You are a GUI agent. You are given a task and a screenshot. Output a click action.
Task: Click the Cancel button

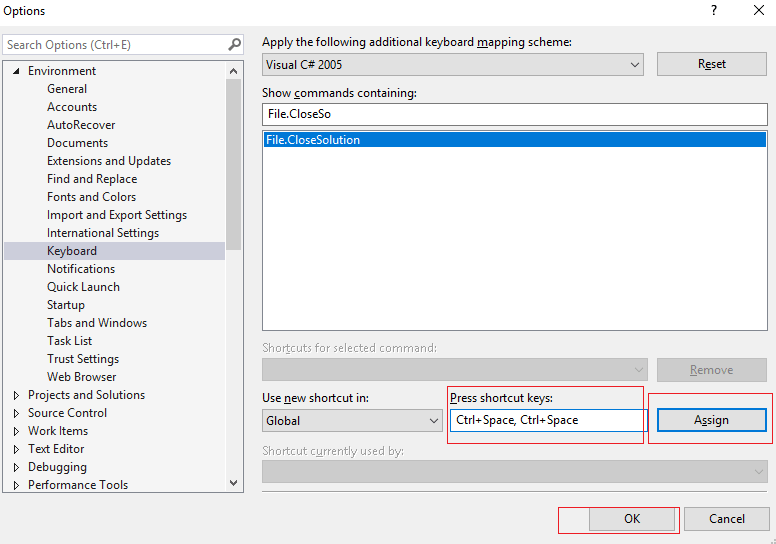[x=727, y=519]
